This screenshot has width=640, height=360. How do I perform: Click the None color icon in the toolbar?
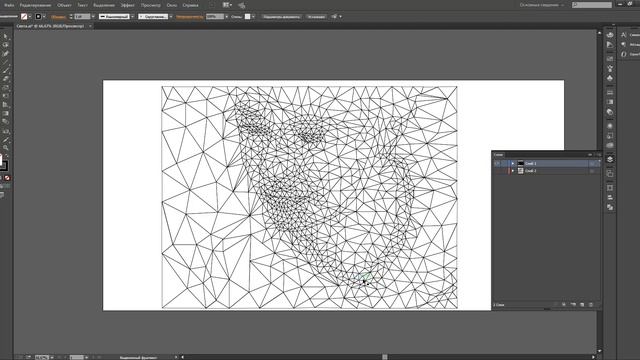pos(8,178)
